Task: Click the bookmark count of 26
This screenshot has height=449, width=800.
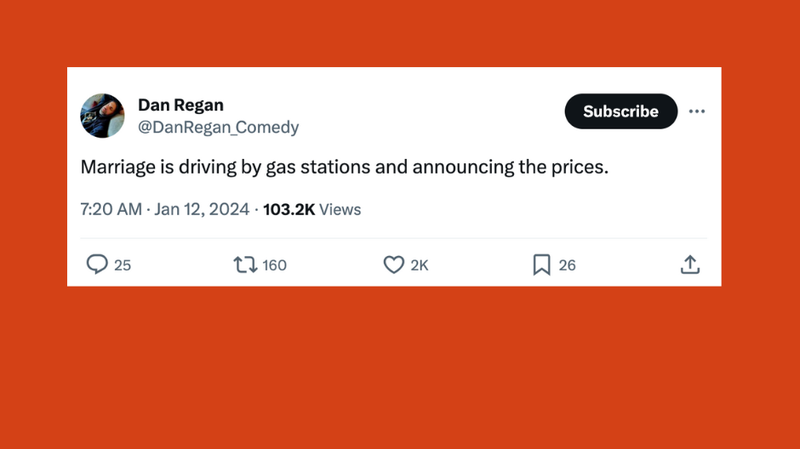Action: [x=567, y=265]
